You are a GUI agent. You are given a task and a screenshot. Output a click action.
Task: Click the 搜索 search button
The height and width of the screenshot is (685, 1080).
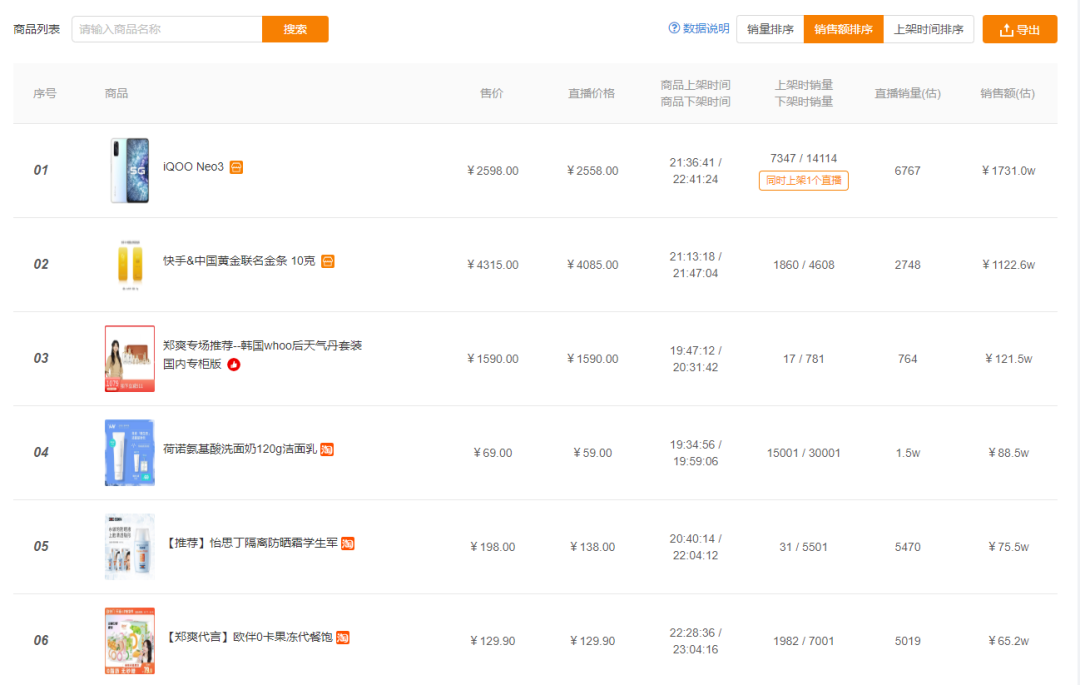(295, 29)
